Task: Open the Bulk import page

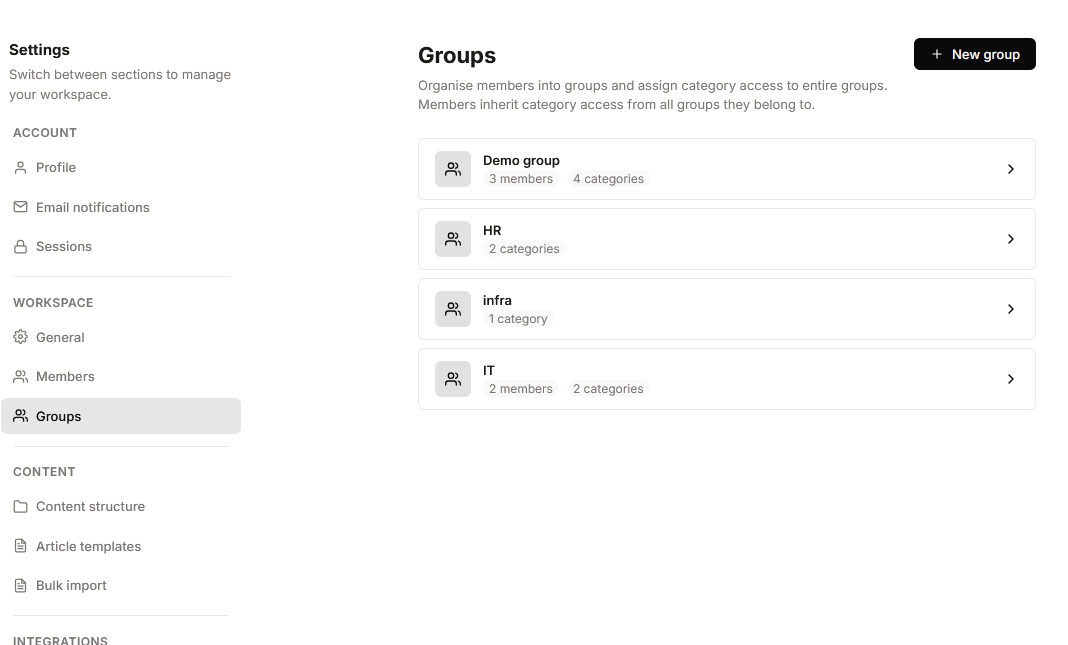Action: click(71, 586)
